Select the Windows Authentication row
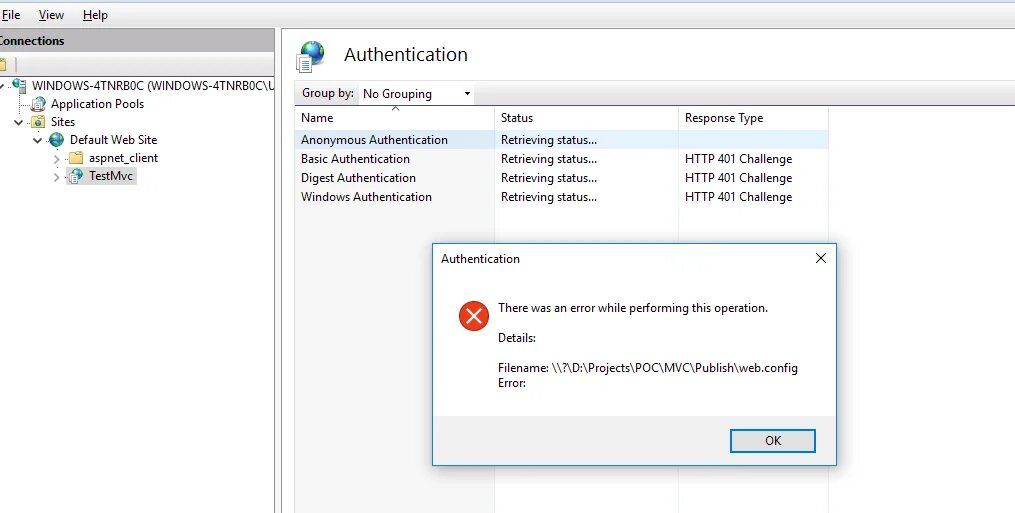This screenshot has width=1015, height=513. [x=366, y=197]
